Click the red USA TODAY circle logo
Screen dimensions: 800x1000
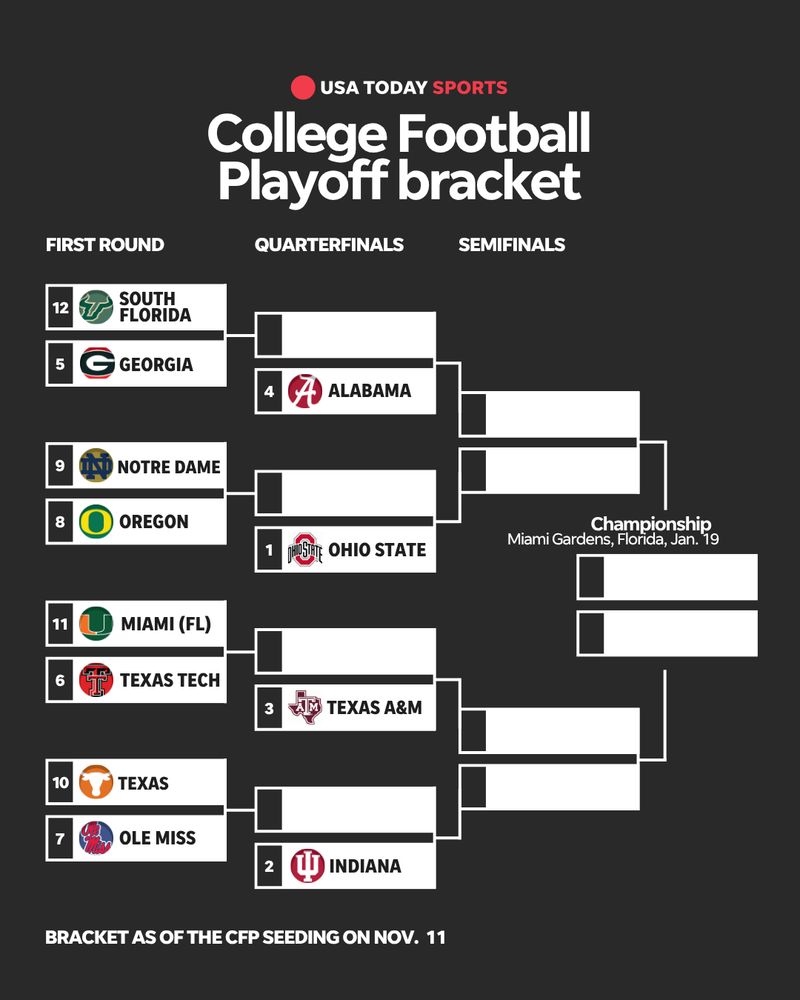pyautogui.click(x=303, y=87)
